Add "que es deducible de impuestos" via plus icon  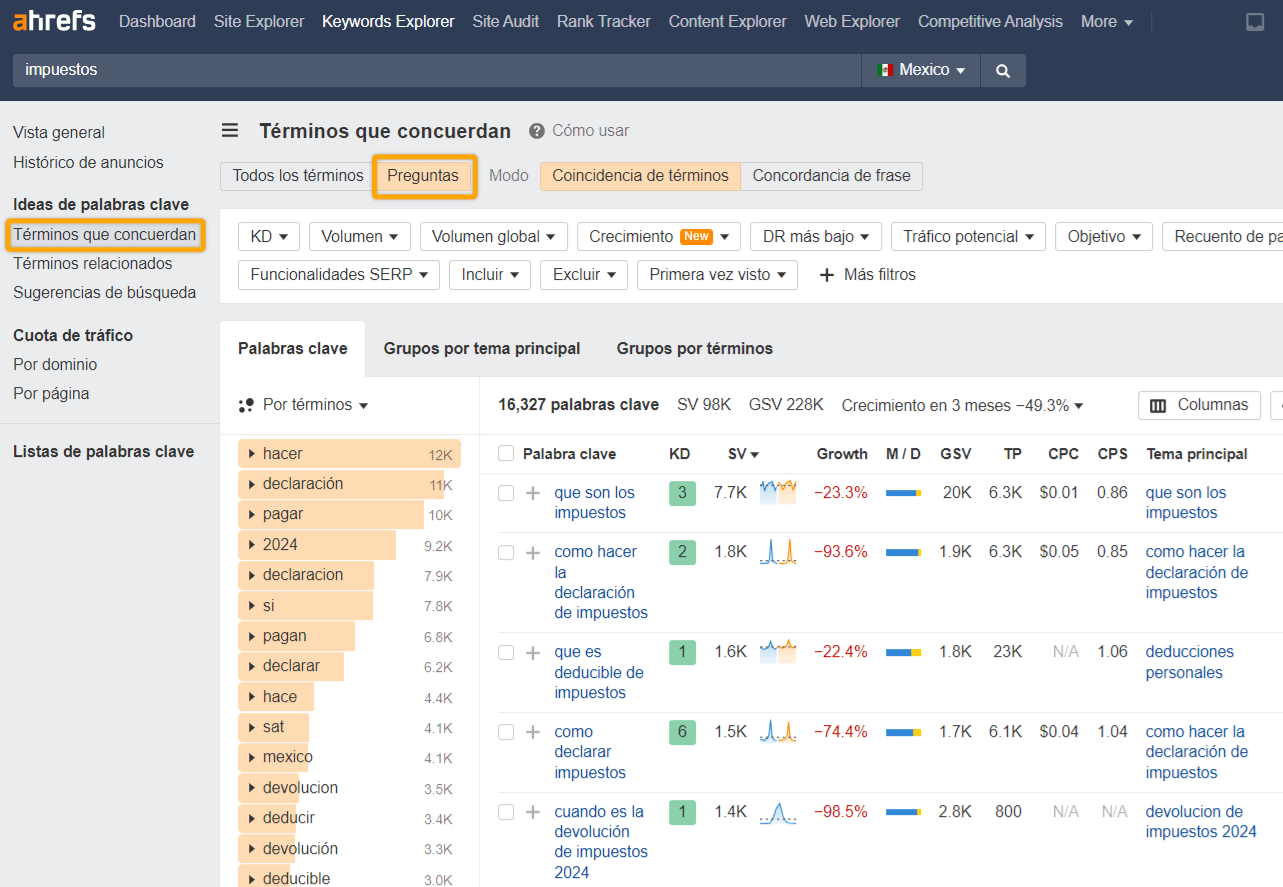coord(532,652)
